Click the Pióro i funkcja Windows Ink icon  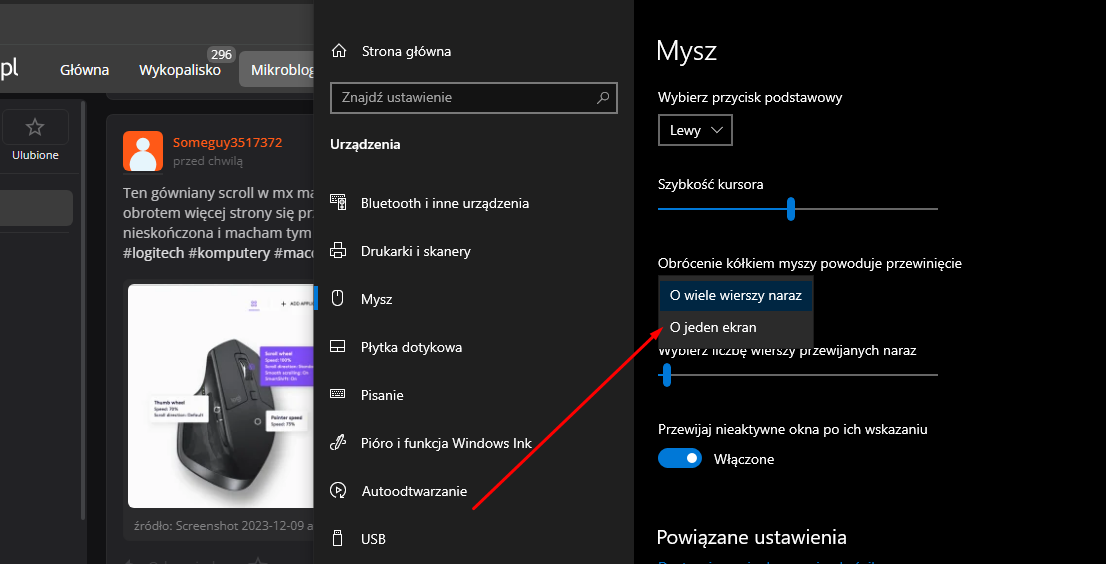click(x=338, y=443)
